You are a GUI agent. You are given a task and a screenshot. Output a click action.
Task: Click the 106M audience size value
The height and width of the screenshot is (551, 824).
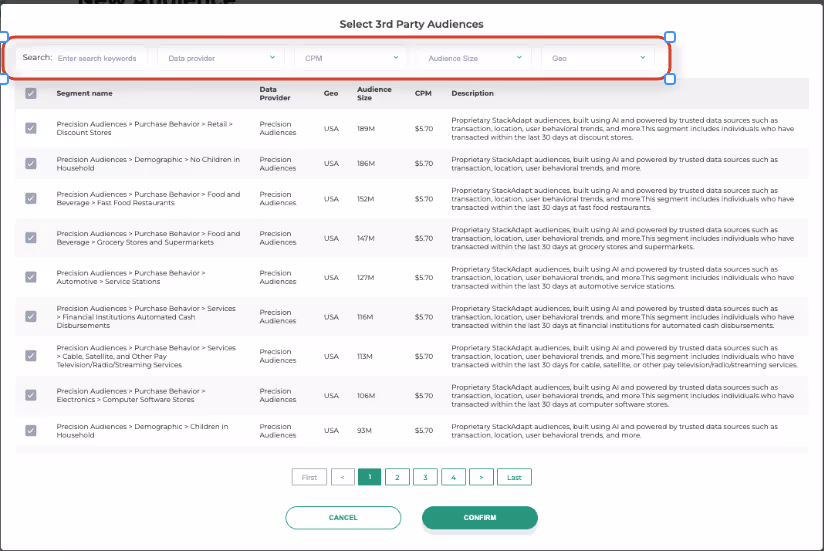pyautogui.click(x=366, y=396)
